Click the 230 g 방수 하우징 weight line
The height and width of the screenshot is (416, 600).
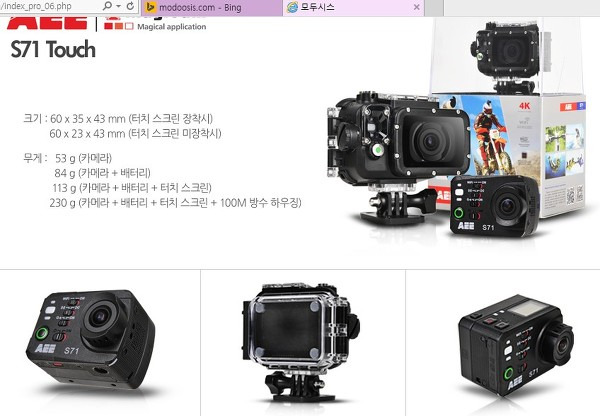175,203
